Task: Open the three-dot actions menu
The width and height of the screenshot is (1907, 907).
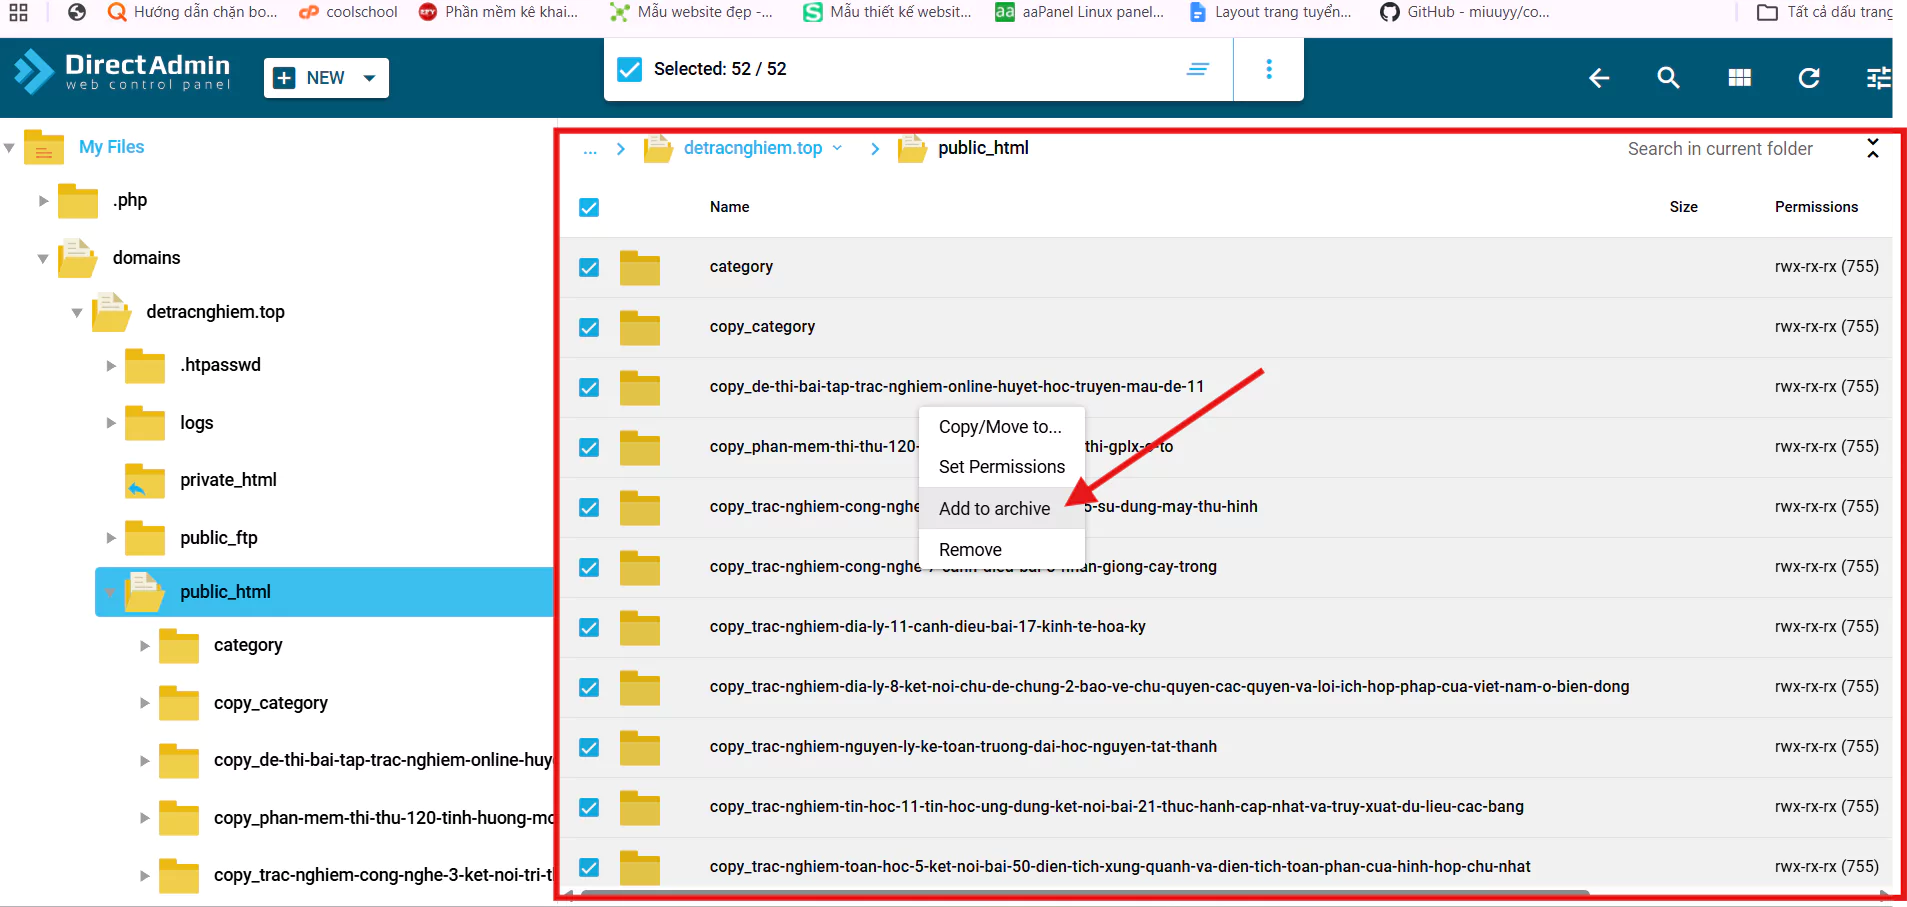Action: (x=1269, y=69)
